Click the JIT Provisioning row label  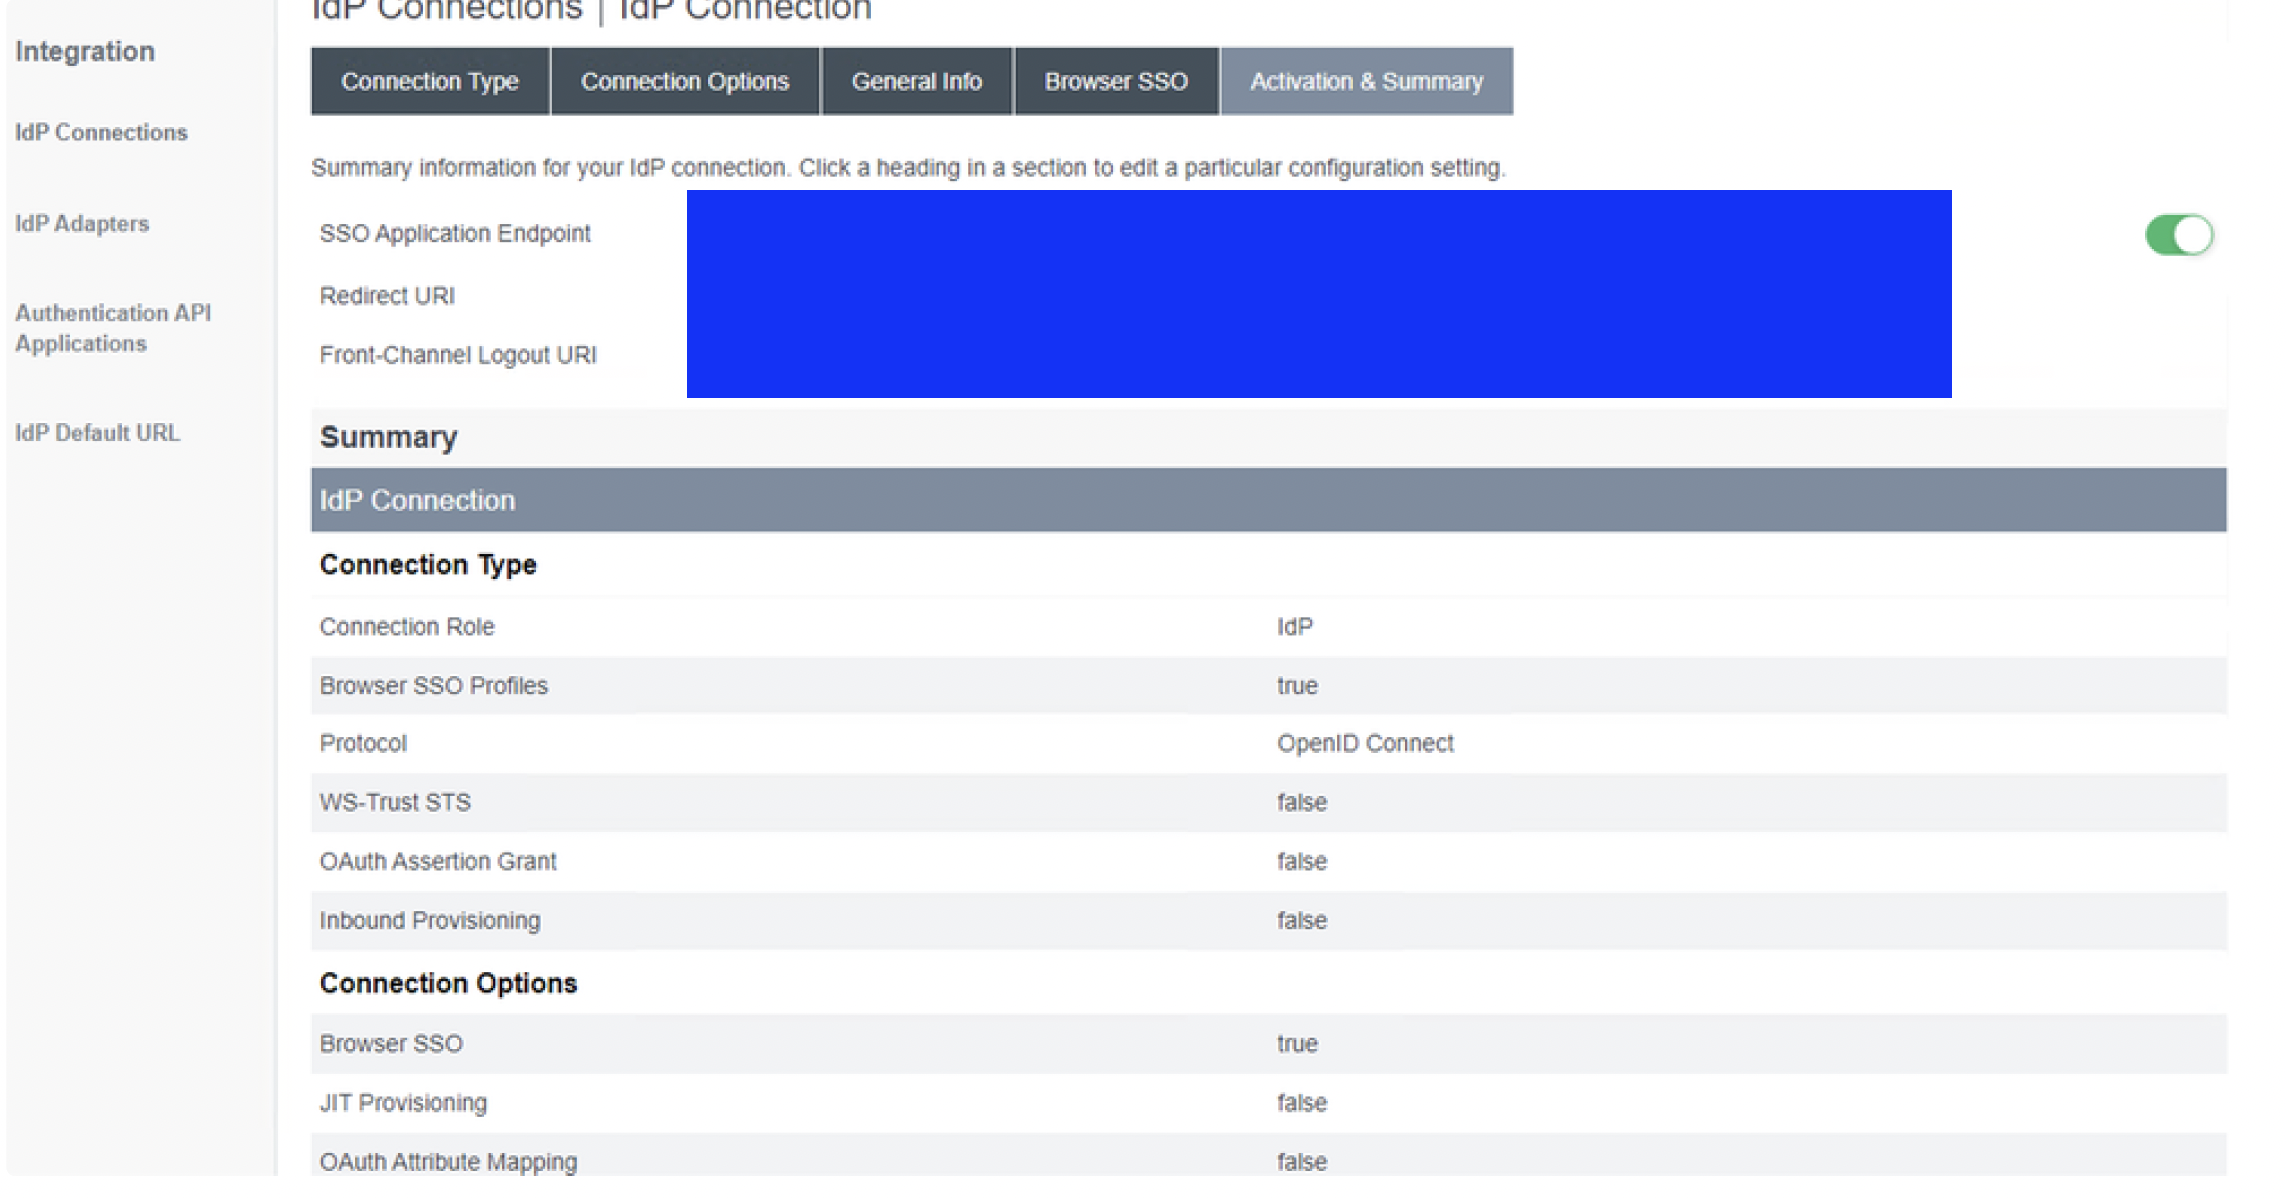tap(403, 1103)
